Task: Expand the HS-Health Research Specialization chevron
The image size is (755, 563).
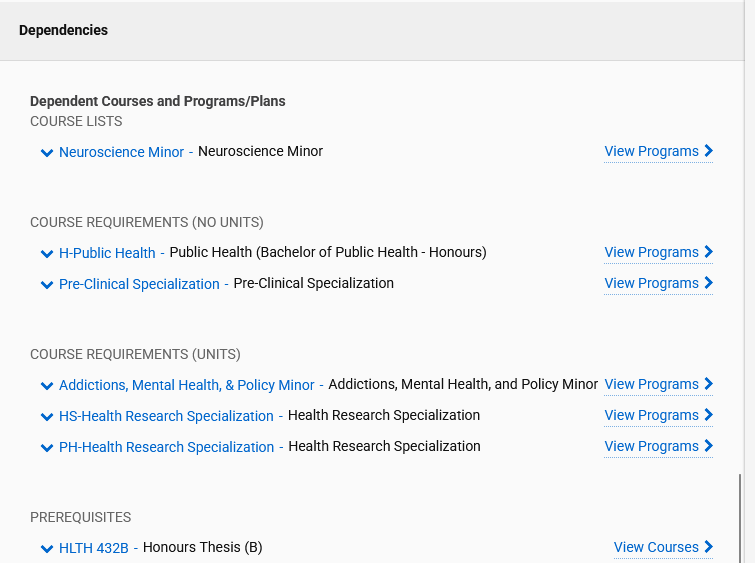Action: tap(46, 417)
